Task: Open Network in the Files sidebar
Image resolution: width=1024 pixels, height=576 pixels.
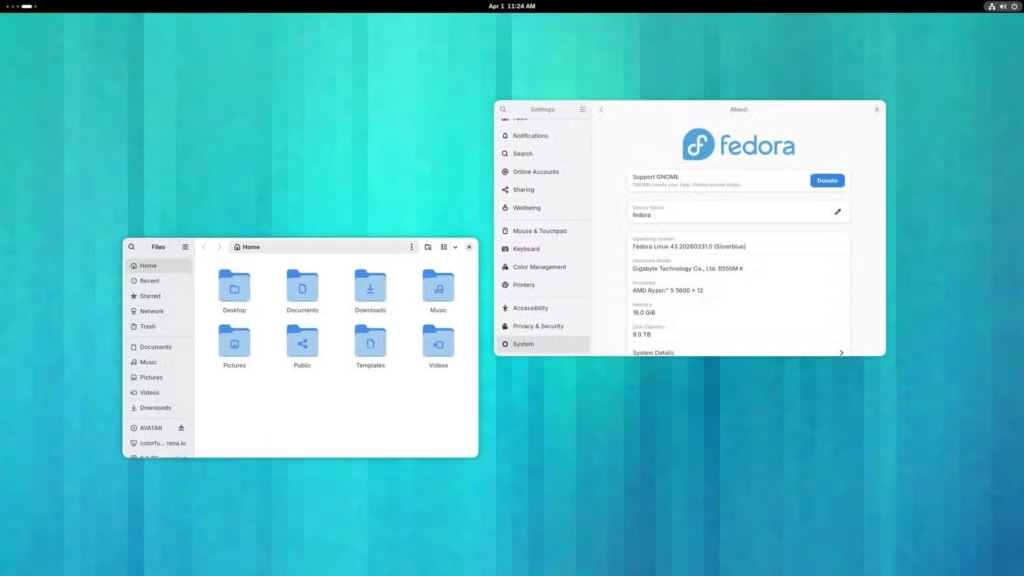Action: click(159, 311)
